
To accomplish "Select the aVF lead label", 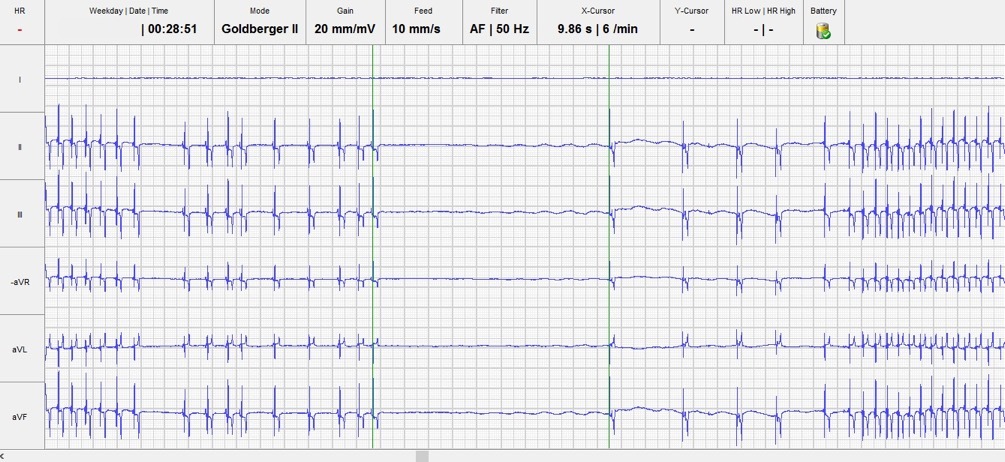I will [x=20, y=416].
